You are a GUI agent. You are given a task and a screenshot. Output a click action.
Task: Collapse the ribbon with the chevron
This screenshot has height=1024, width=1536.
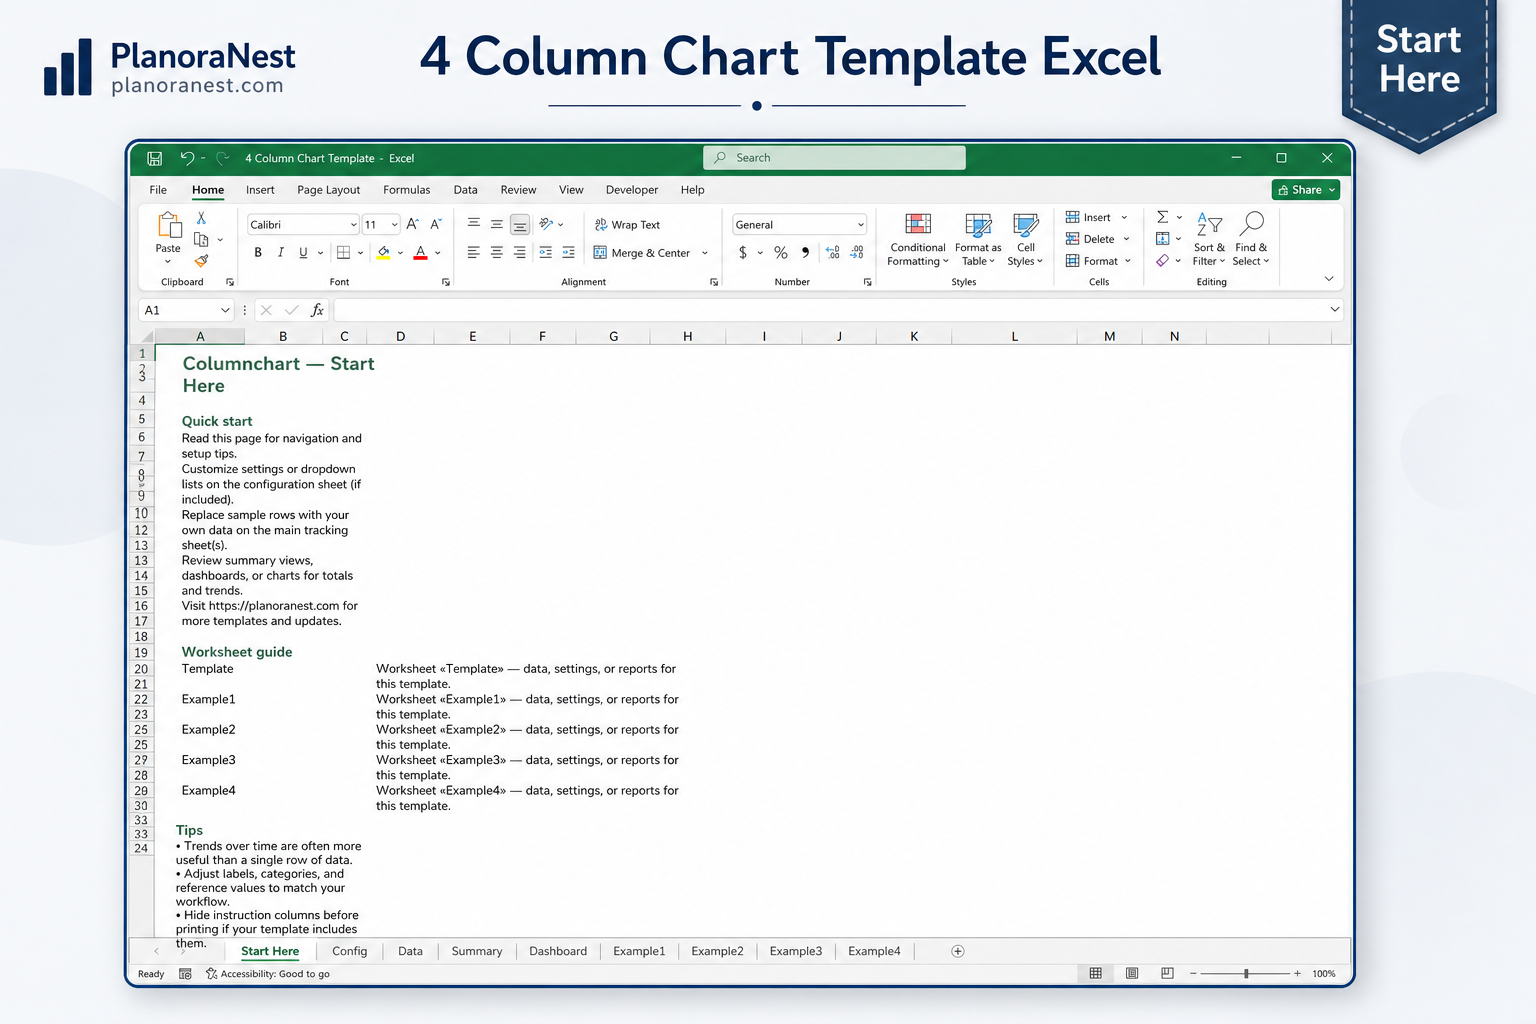click(x=1329, y=279)
